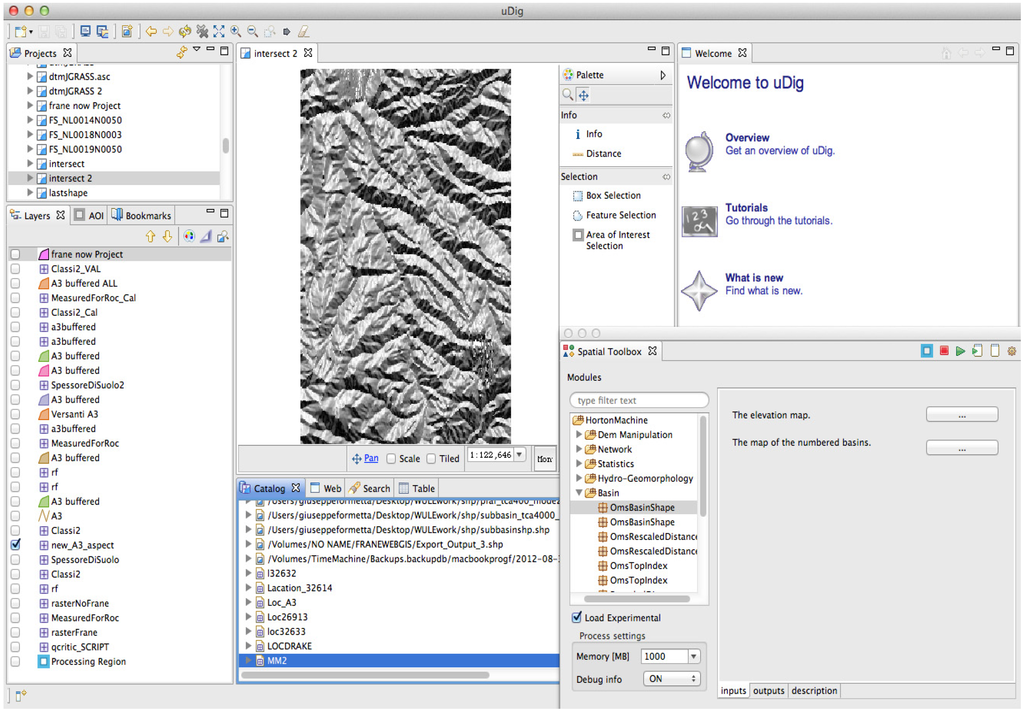Click the yellow Back arrow in toolbar
This screenshot has height=713, width=1024.
[x=150, y=31]
